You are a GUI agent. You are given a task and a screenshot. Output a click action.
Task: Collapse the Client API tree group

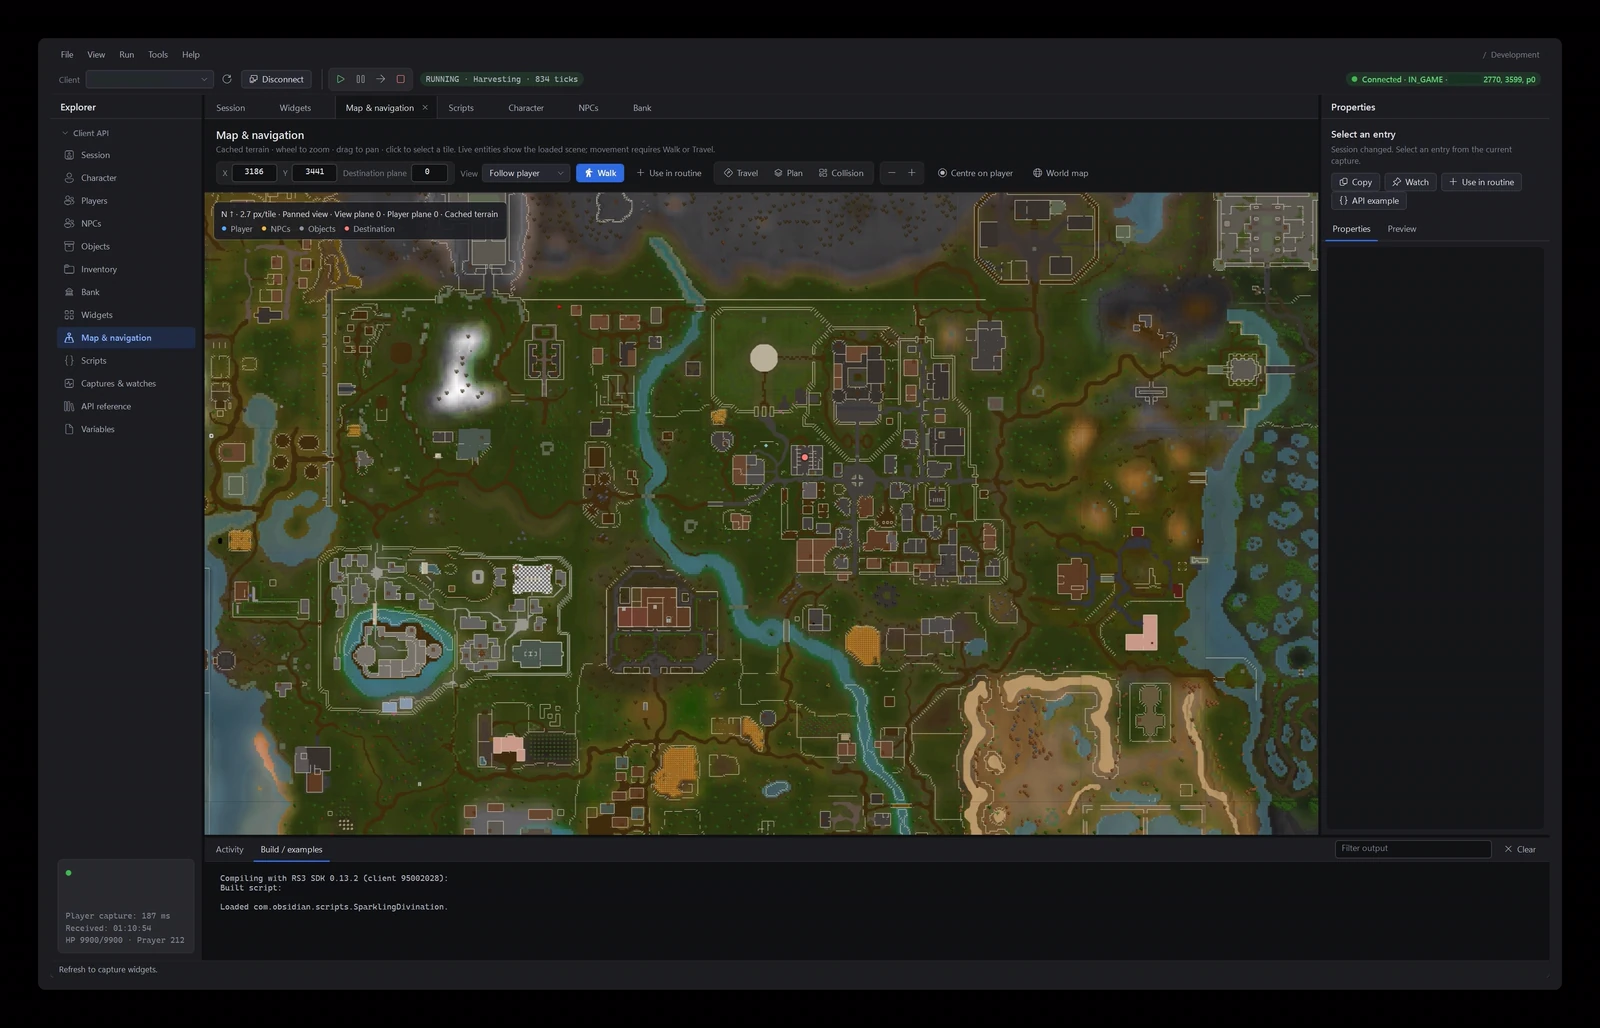tap(65, 133)
